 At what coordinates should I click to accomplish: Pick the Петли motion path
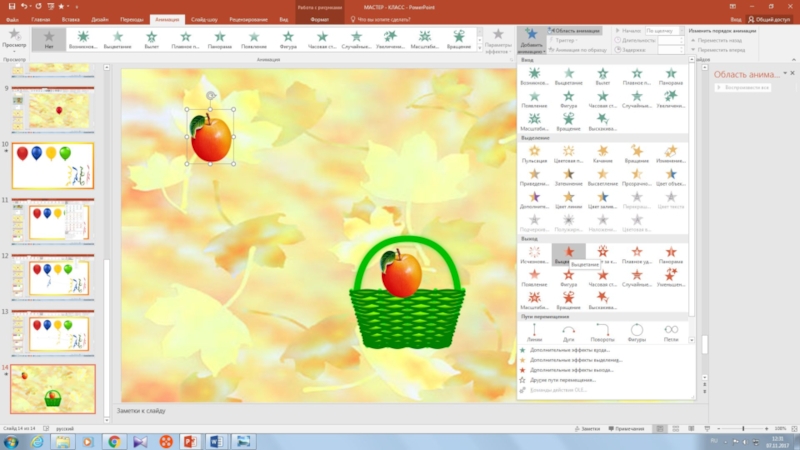670,332
